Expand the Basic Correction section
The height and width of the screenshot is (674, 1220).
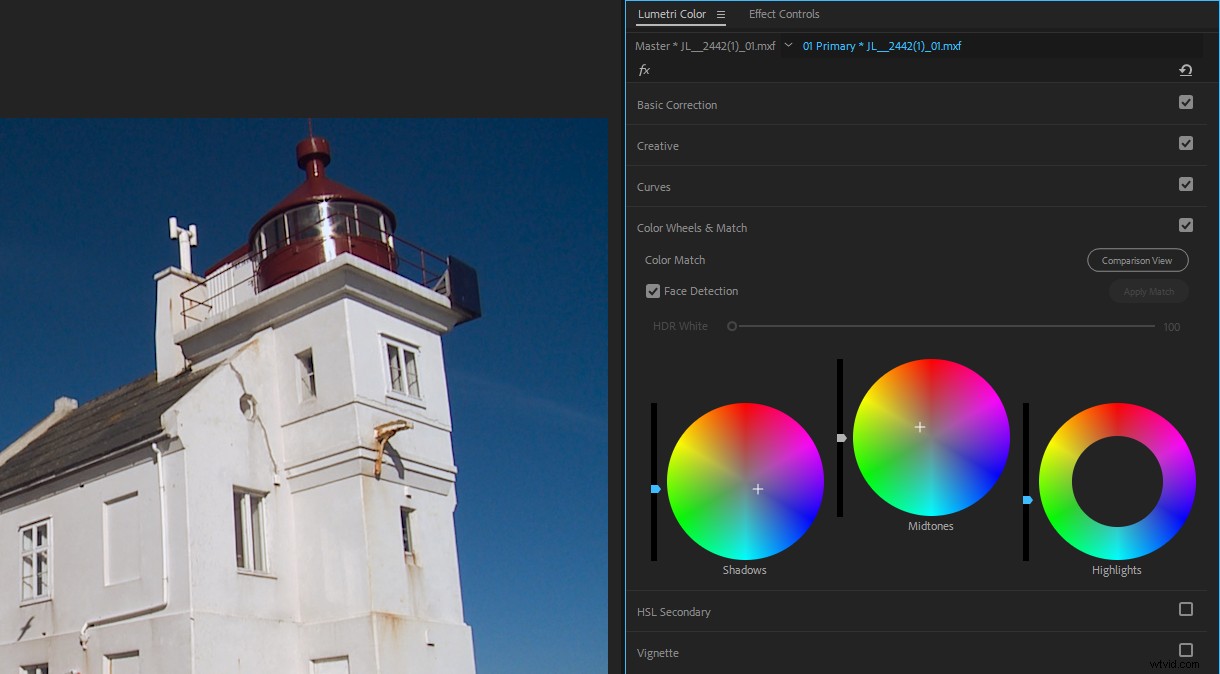tap(677, 105)
